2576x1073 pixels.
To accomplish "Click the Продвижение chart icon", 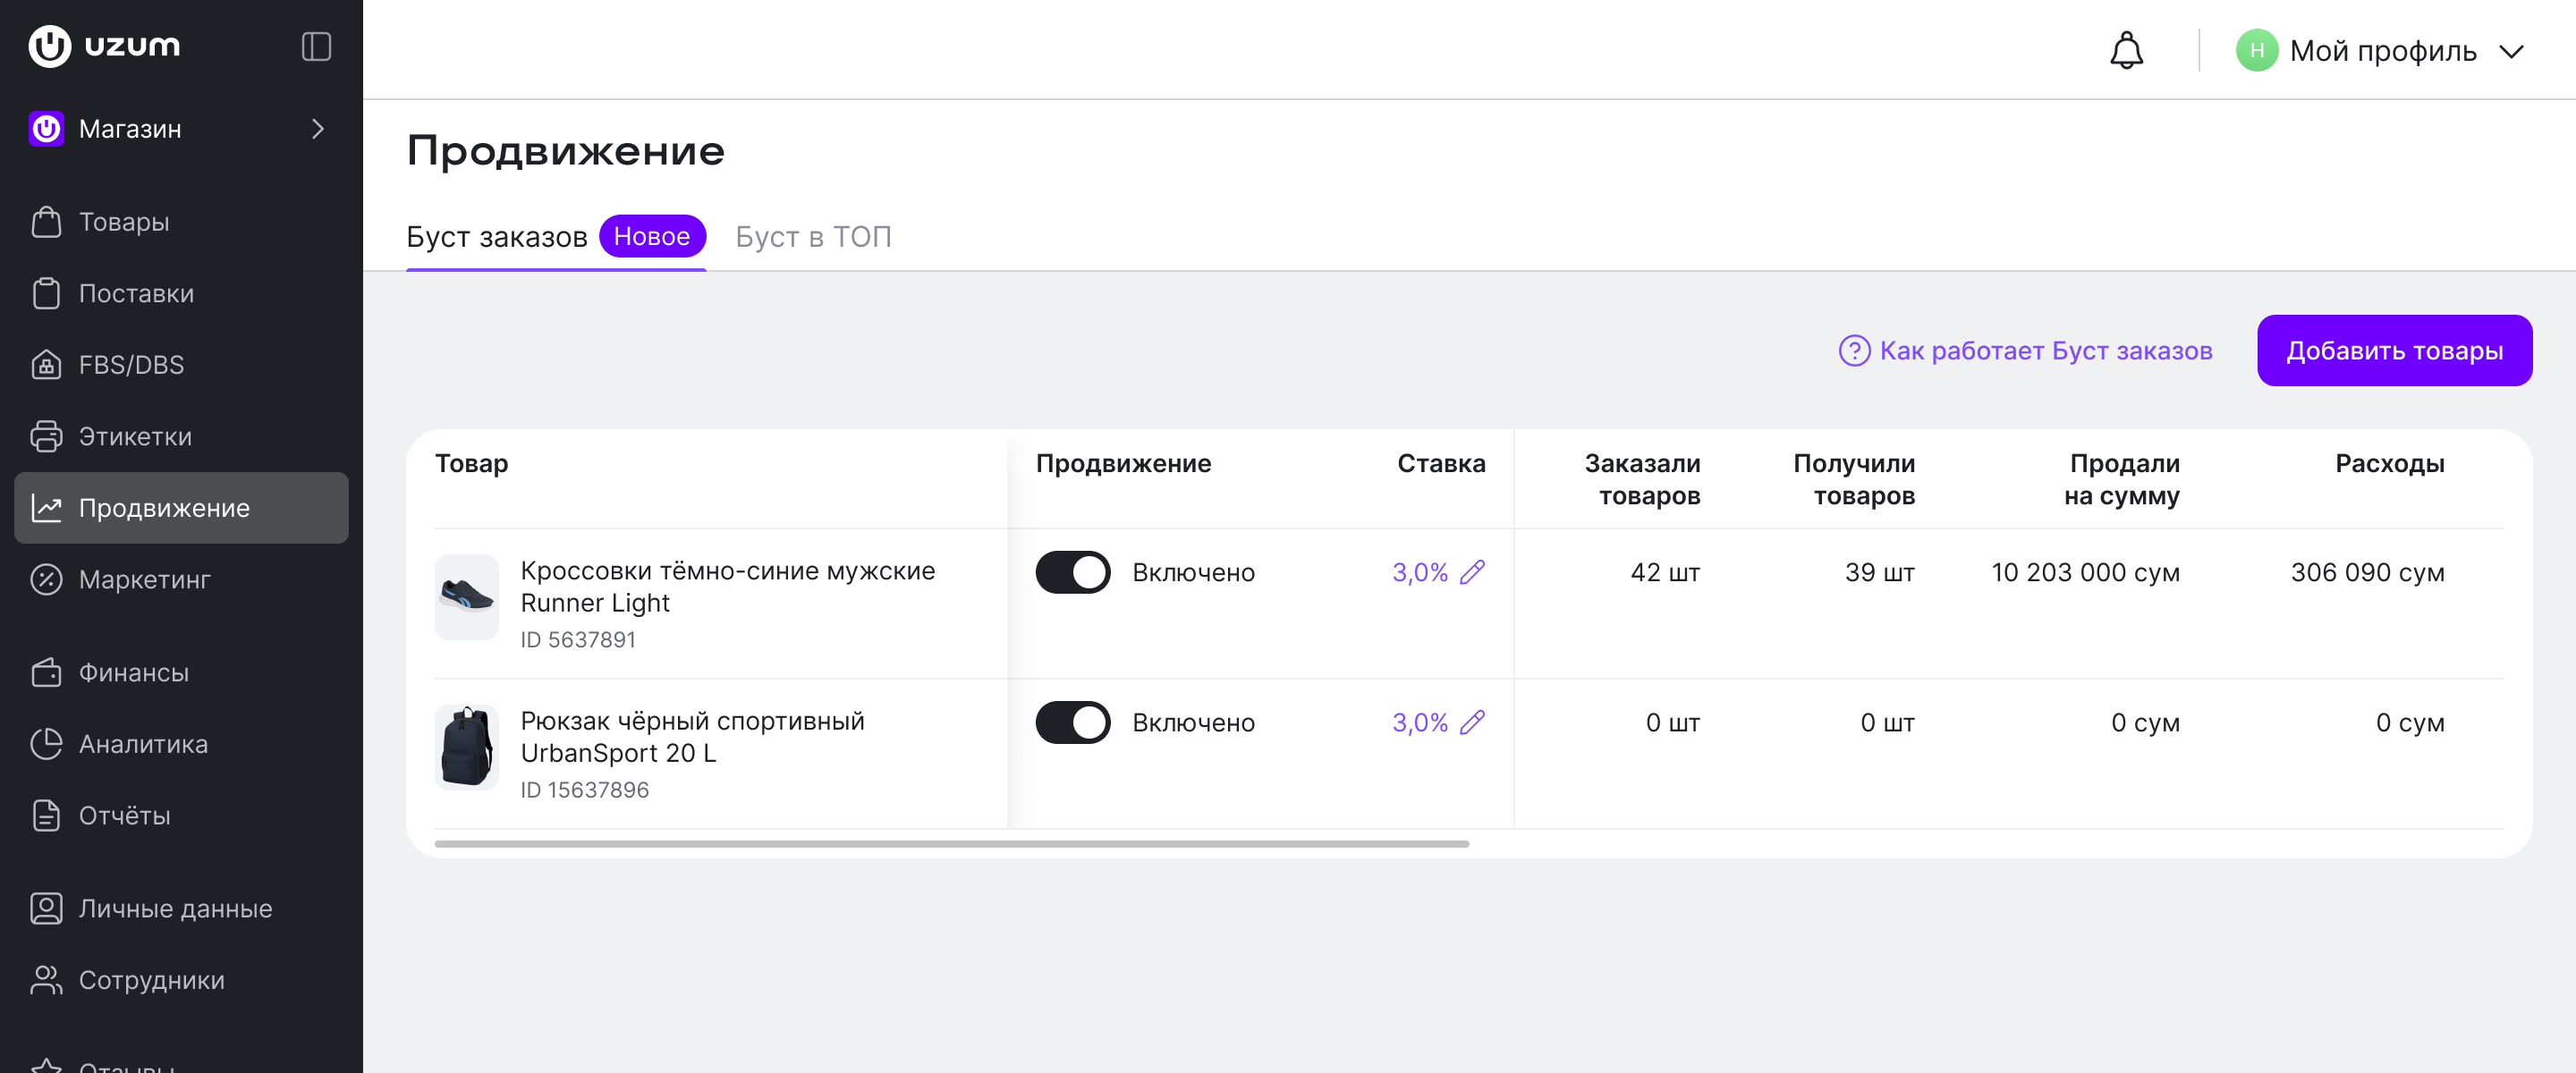I will [46, 508].
